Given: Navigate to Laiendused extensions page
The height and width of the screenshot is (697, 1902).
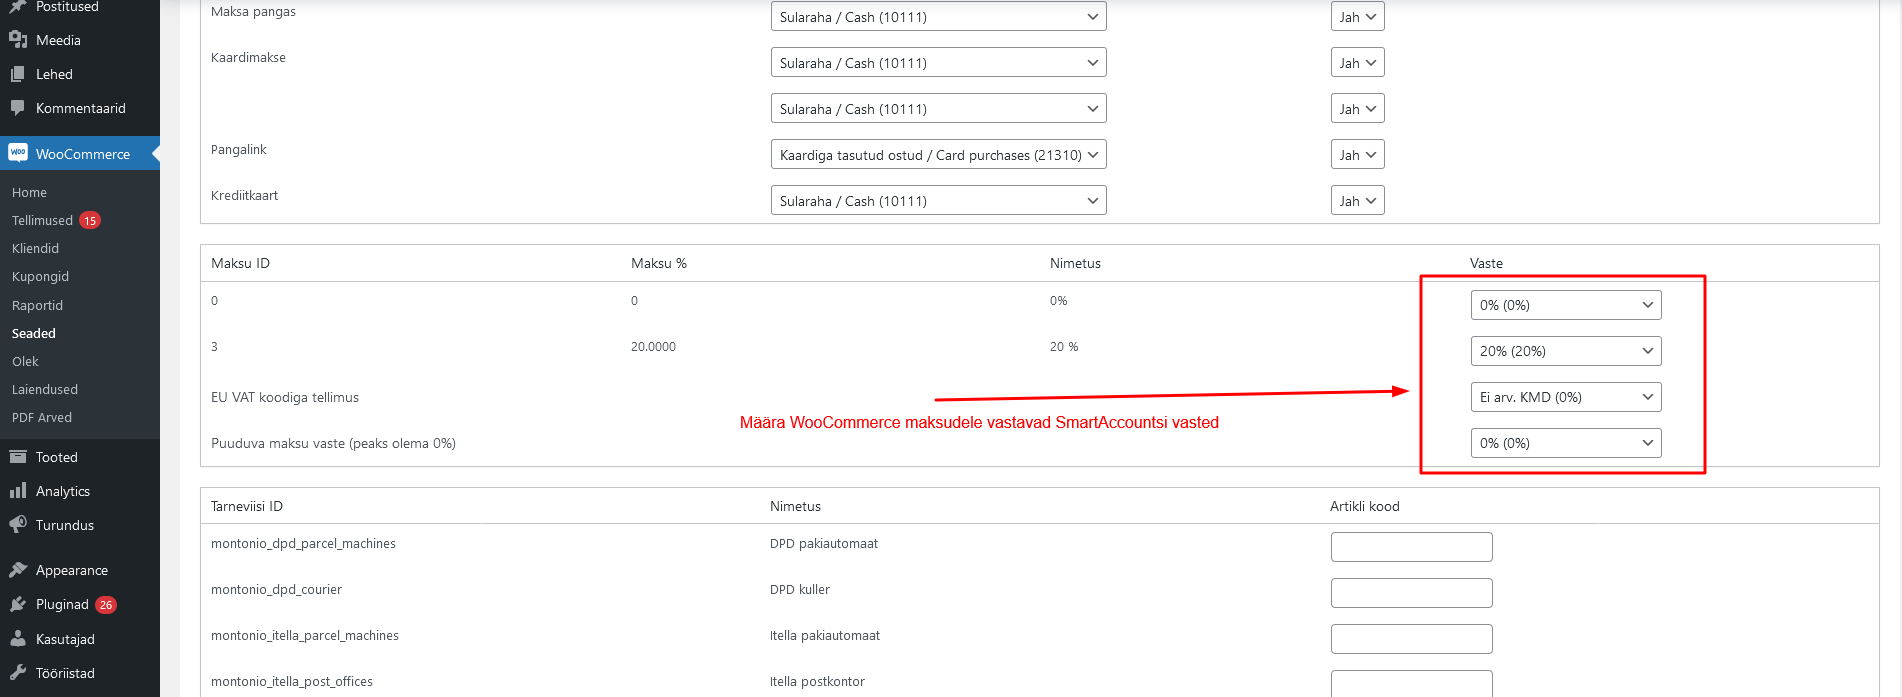Looking at the screenshot, I should [45, 389].
